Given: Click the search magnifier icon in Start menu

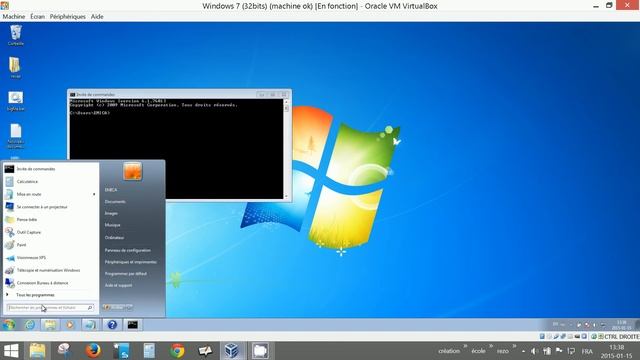Looking at the screenshot, I should [90, 307].
